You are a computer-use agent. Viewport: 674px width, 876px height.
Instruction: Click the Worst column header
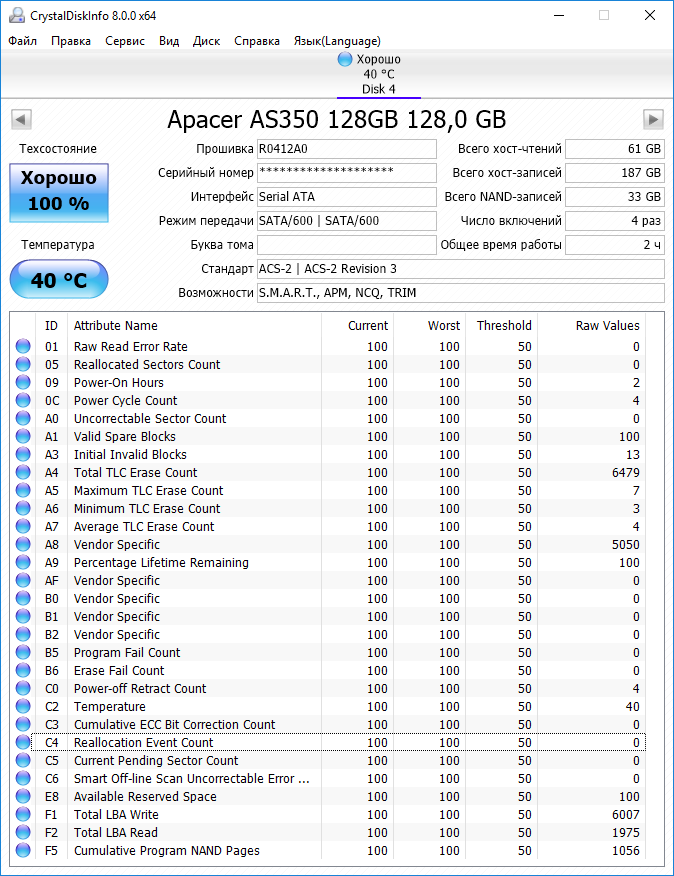(429, 325)
